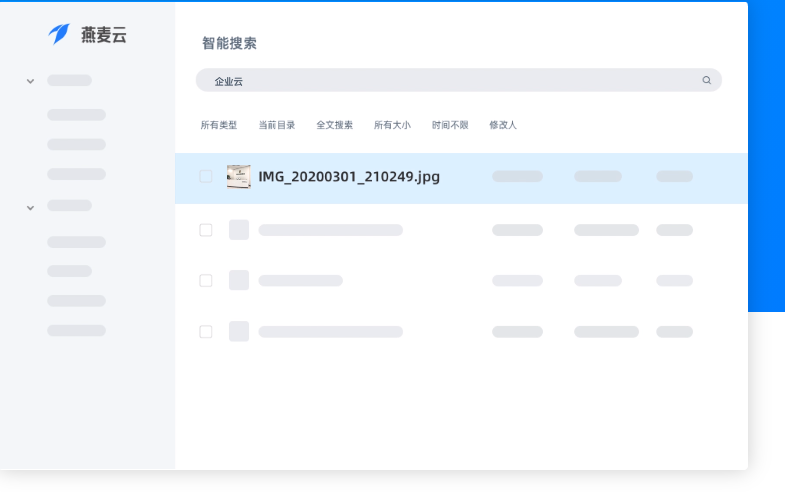Screen dimensions: 785x492
Task: Open the 时间不限 time filter
Action: [450, 125]
